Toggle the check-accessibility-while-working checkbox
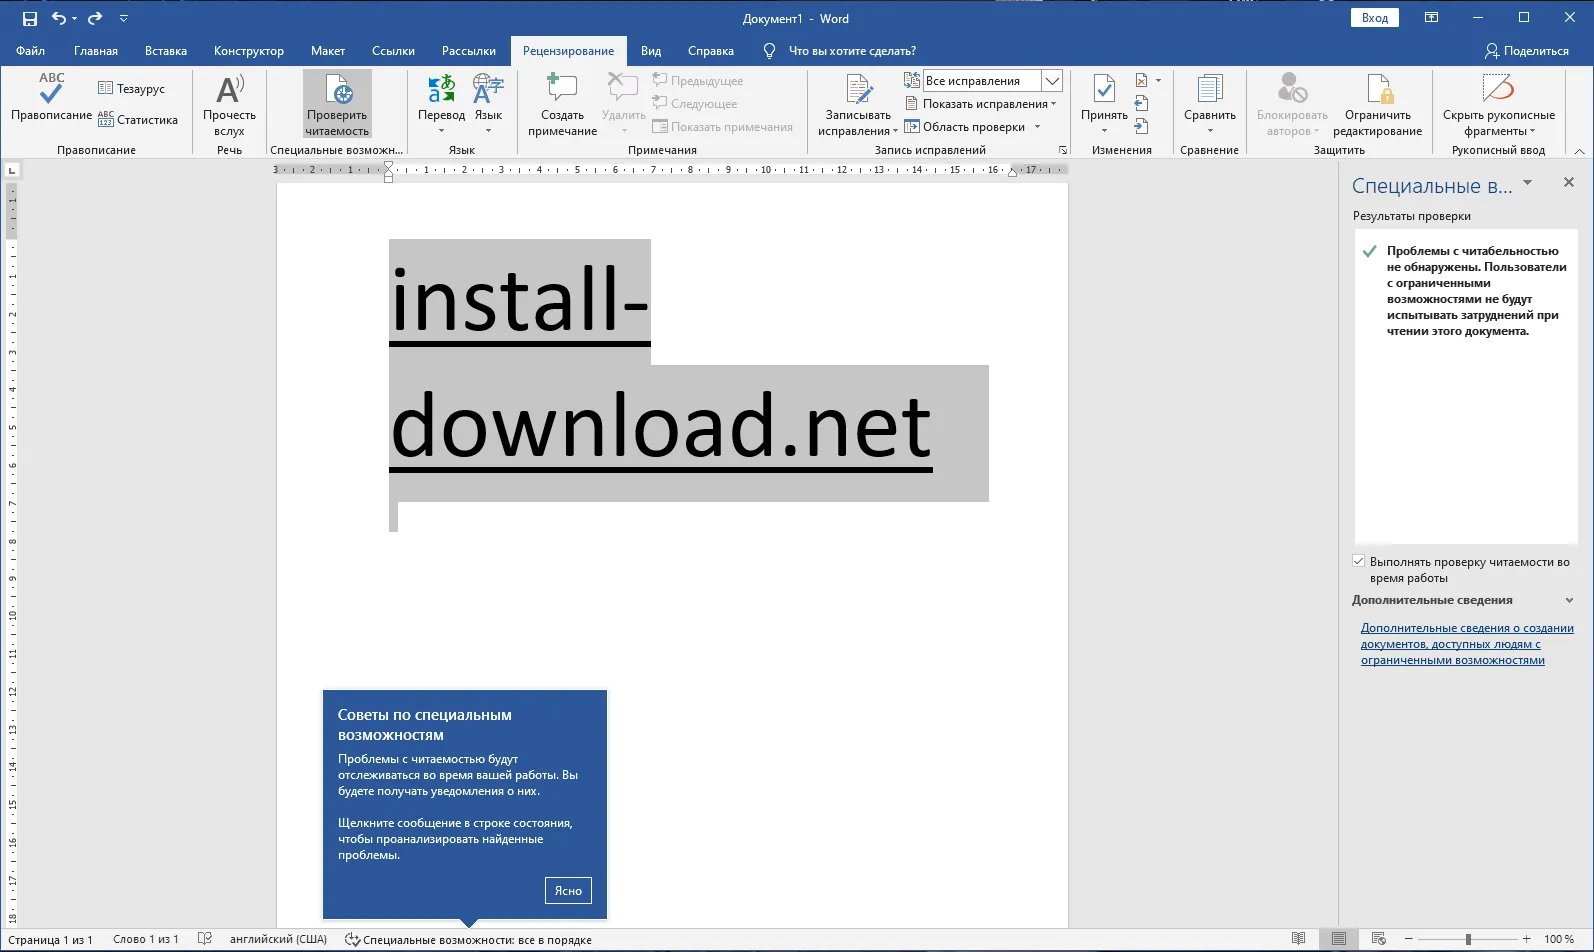This screenshot has width=1594, height=952. point(1359,562)
